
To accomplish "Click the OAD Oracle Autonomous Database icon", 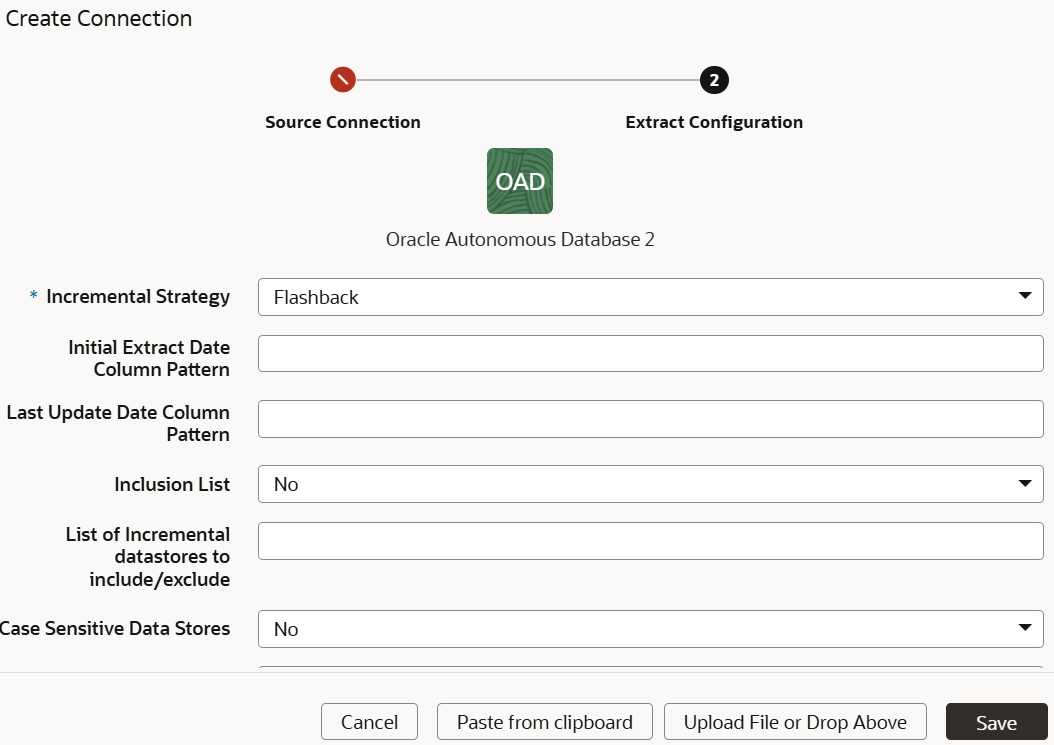I will coord(519,181).
